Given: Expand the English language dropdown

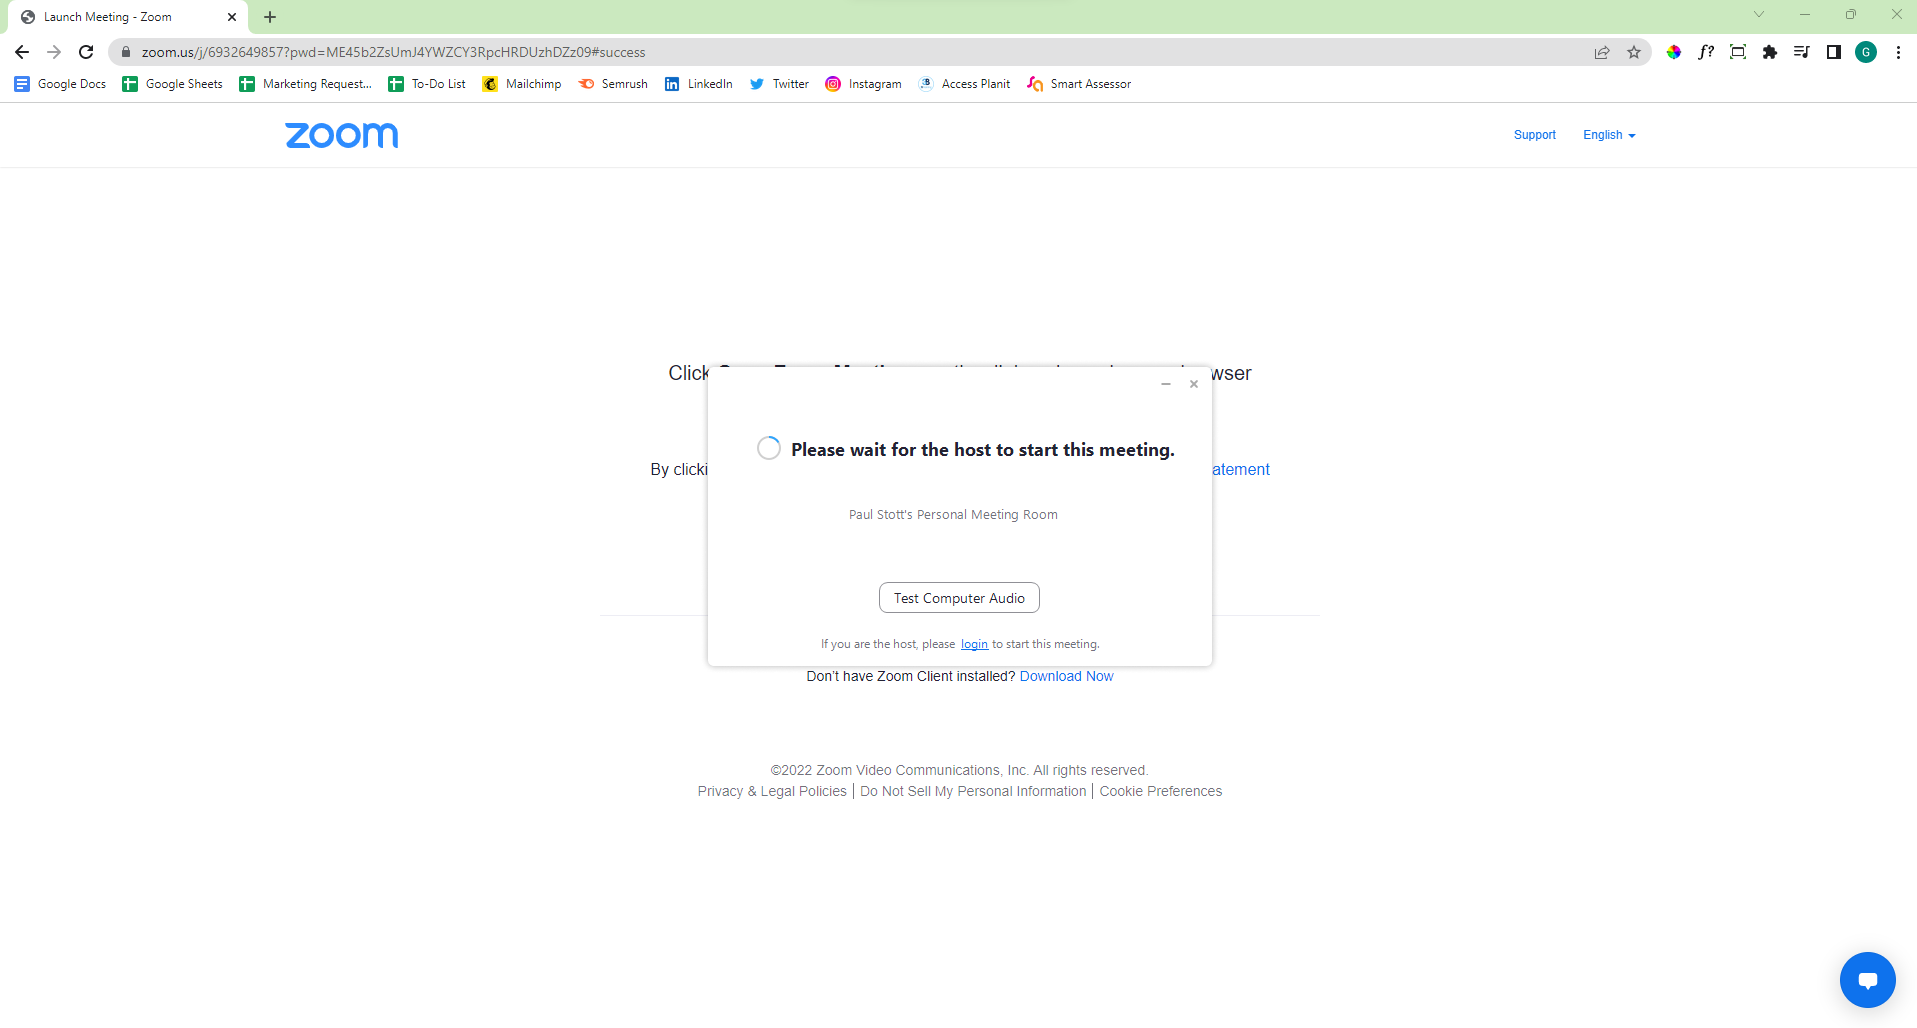Looking at the screenshot, I should [x=1609, y=135].
